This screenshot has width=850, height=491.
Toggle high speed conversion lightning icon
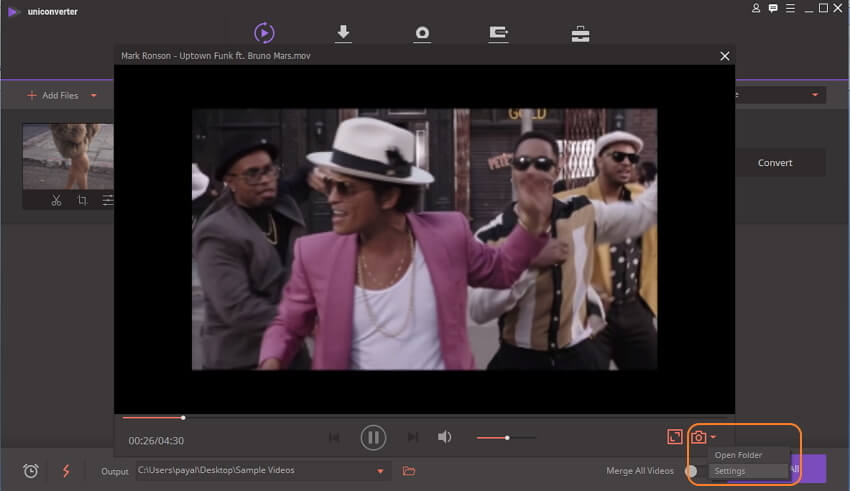pyautogui.click(x=66, y=471)
